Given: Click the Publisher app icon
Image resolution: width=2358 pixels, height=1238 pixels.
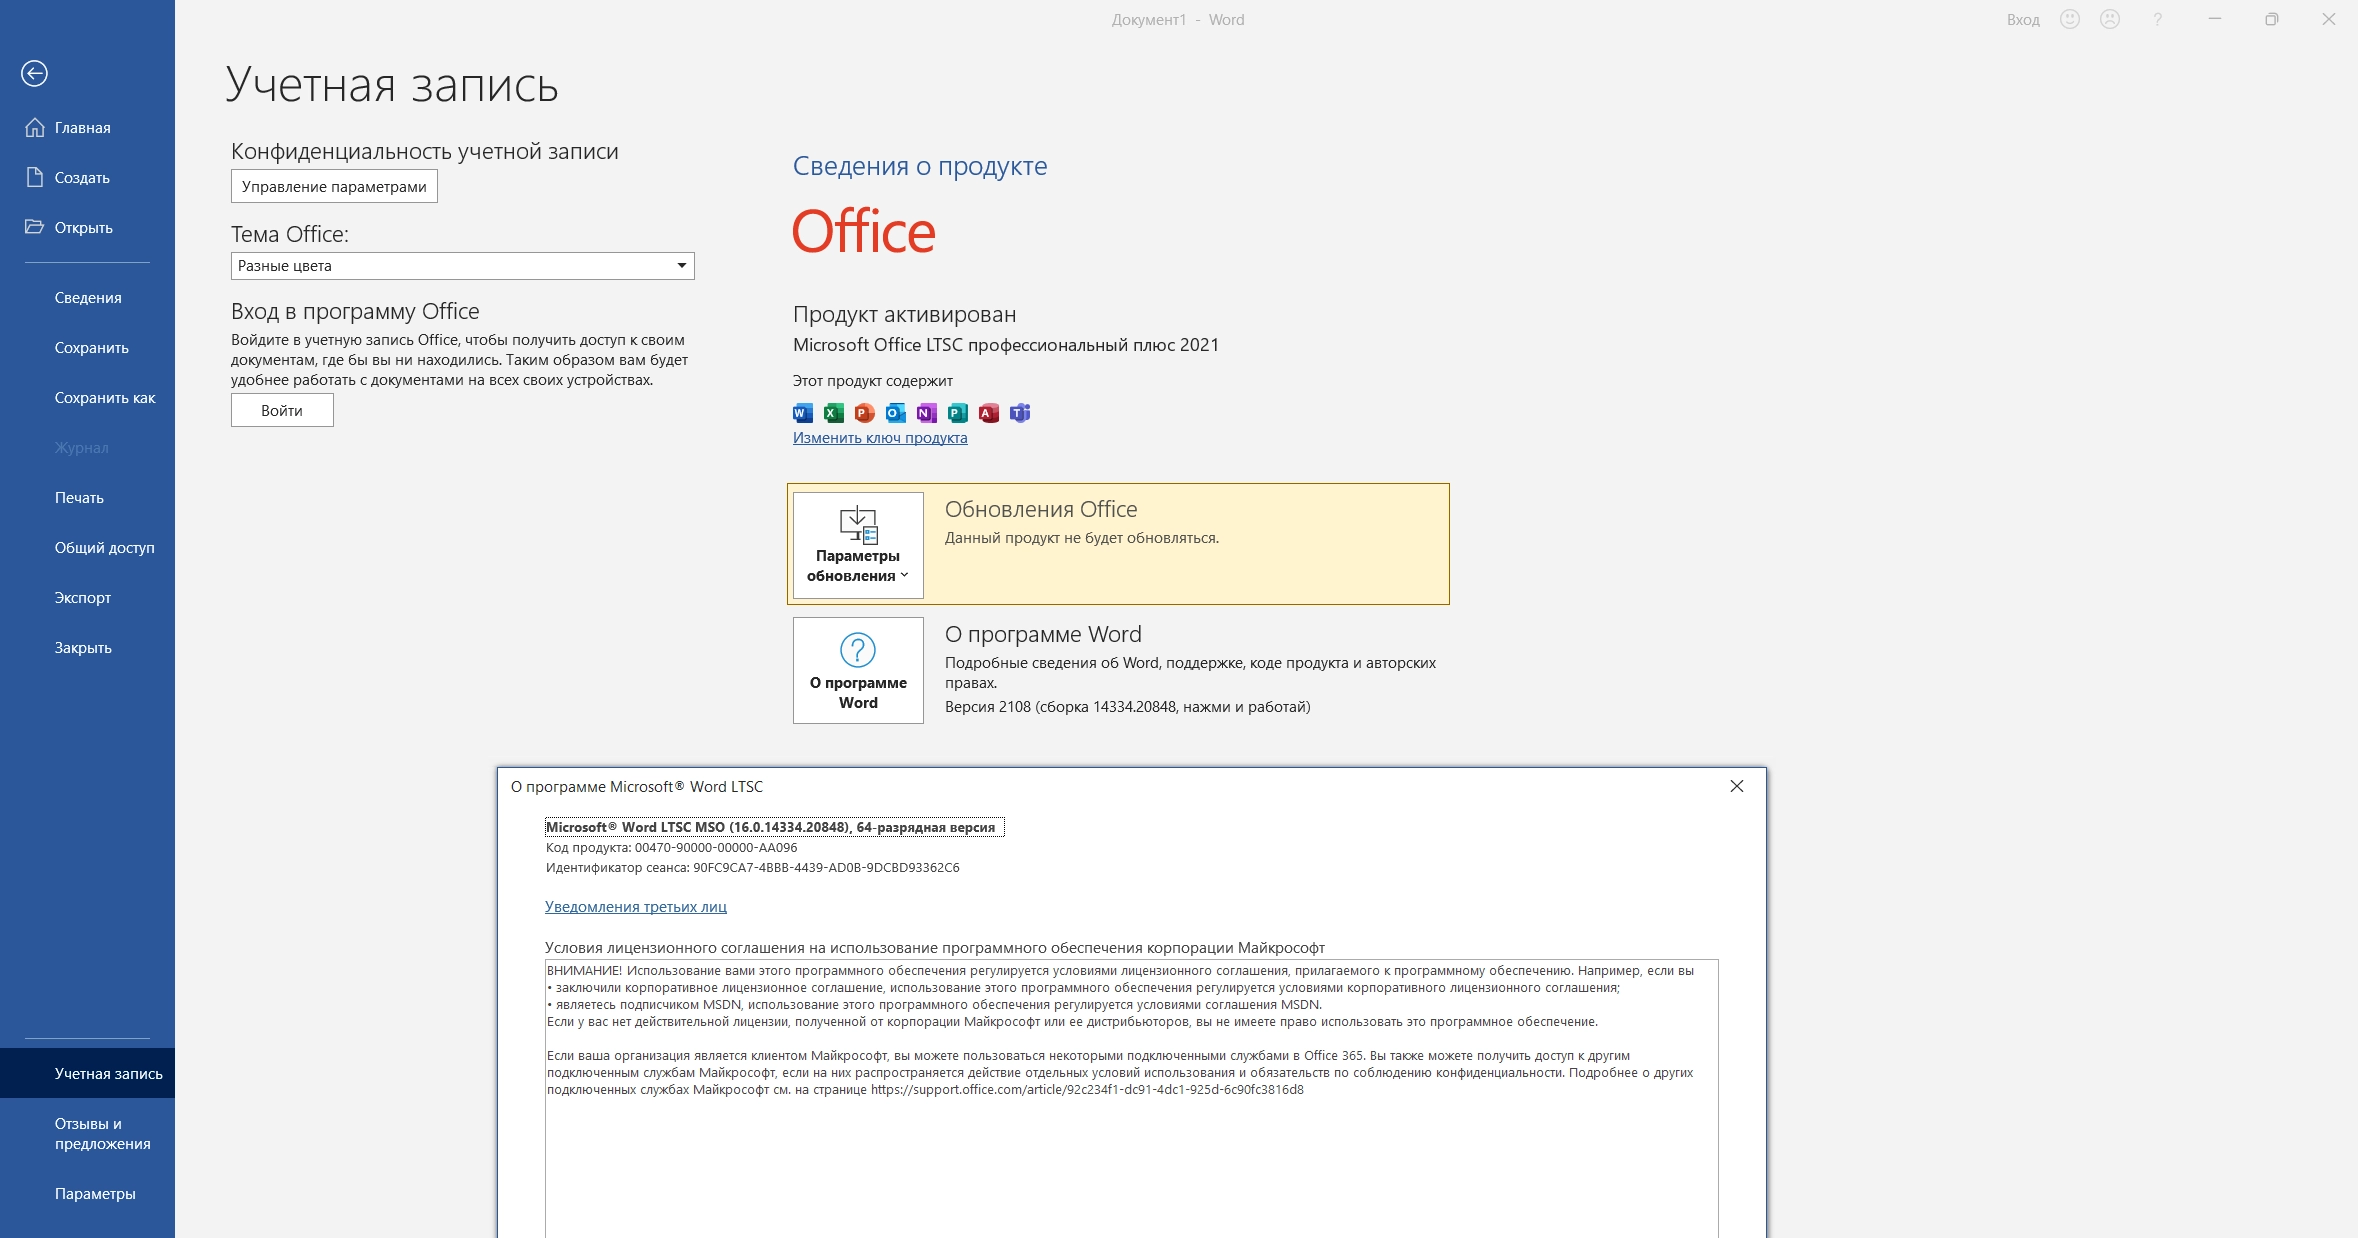Looking at the screenshot, I should coord(958,413).
